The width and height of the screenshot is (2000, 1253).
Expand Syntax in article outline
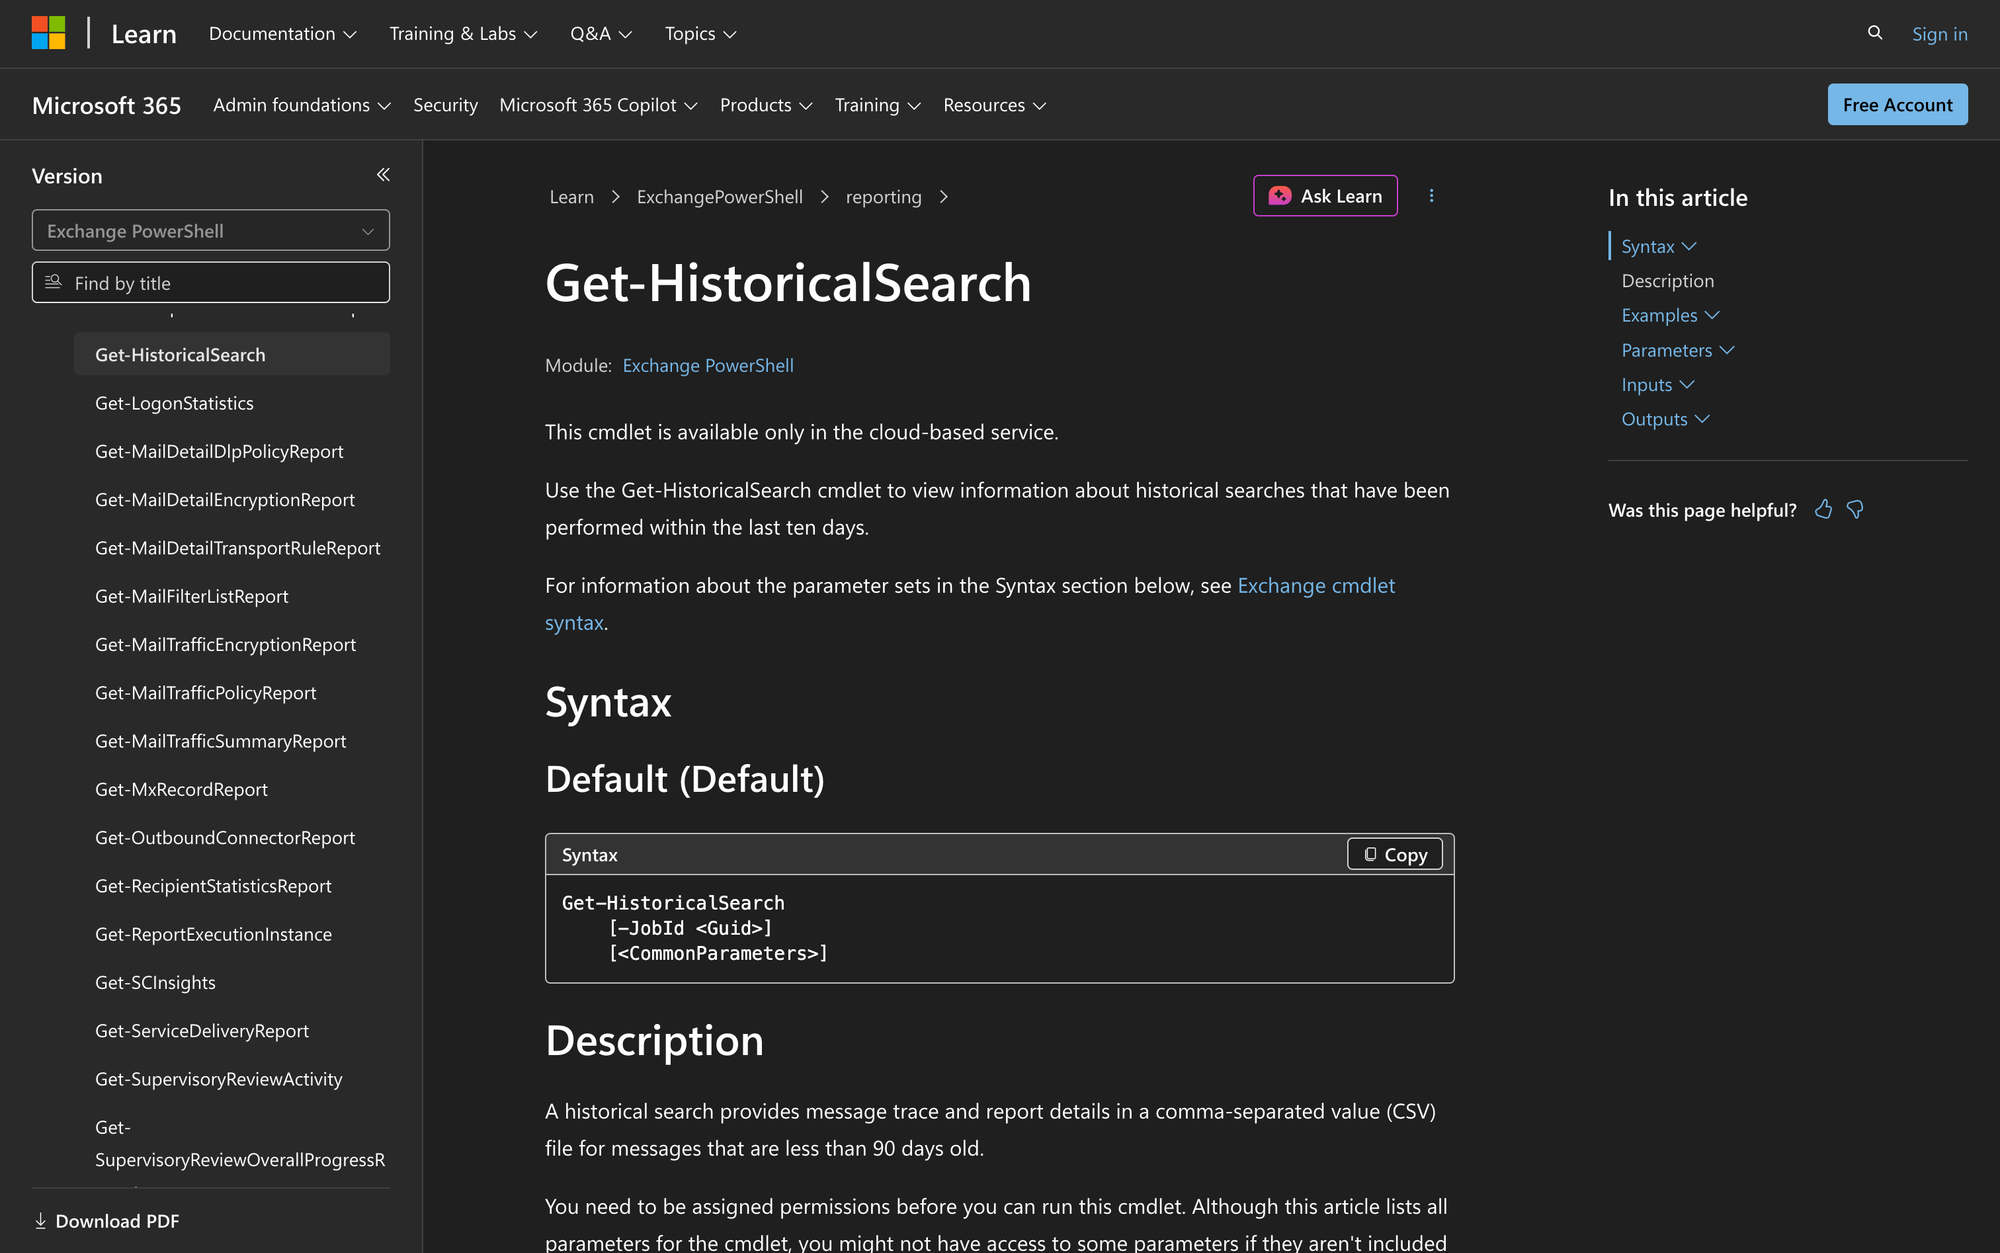pos(1659,247)
